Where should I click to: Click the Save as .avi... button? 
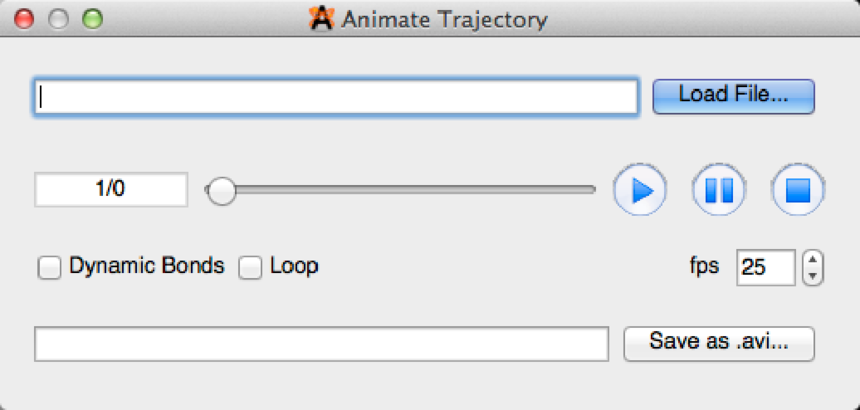[718, 342]
